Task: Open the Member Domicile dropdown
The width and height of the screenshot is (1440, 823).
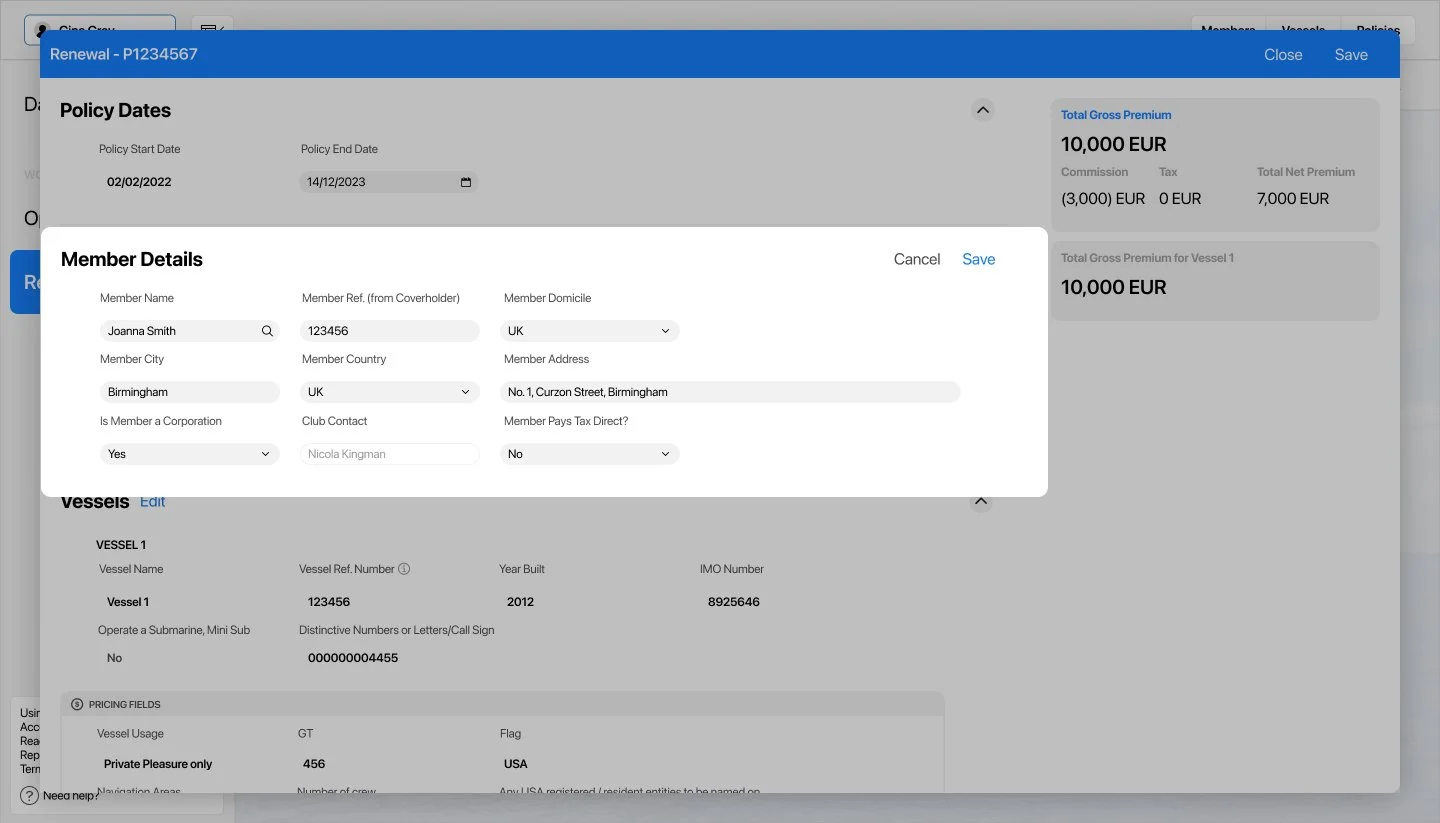Action: (590, 331)
